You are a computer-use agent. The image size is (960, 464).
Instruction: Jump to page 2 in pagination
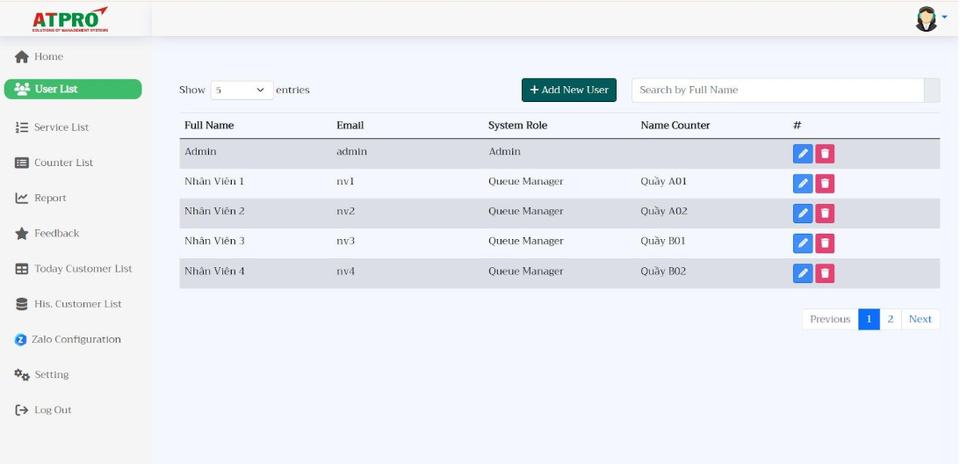click(890, 319)
